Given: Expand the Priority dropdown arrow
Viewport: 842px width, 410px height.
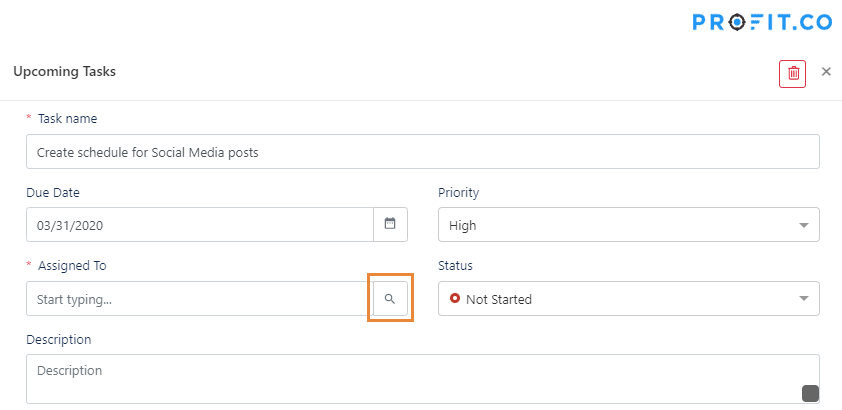Looking at the screenshot, I should coord(804,225).
